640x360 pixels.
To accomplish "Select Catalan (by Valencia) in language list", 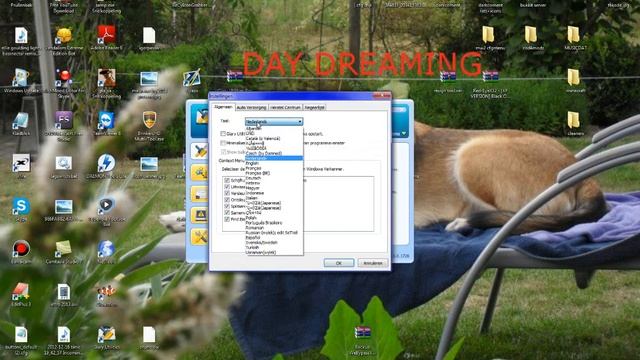I will coord(274,138).
